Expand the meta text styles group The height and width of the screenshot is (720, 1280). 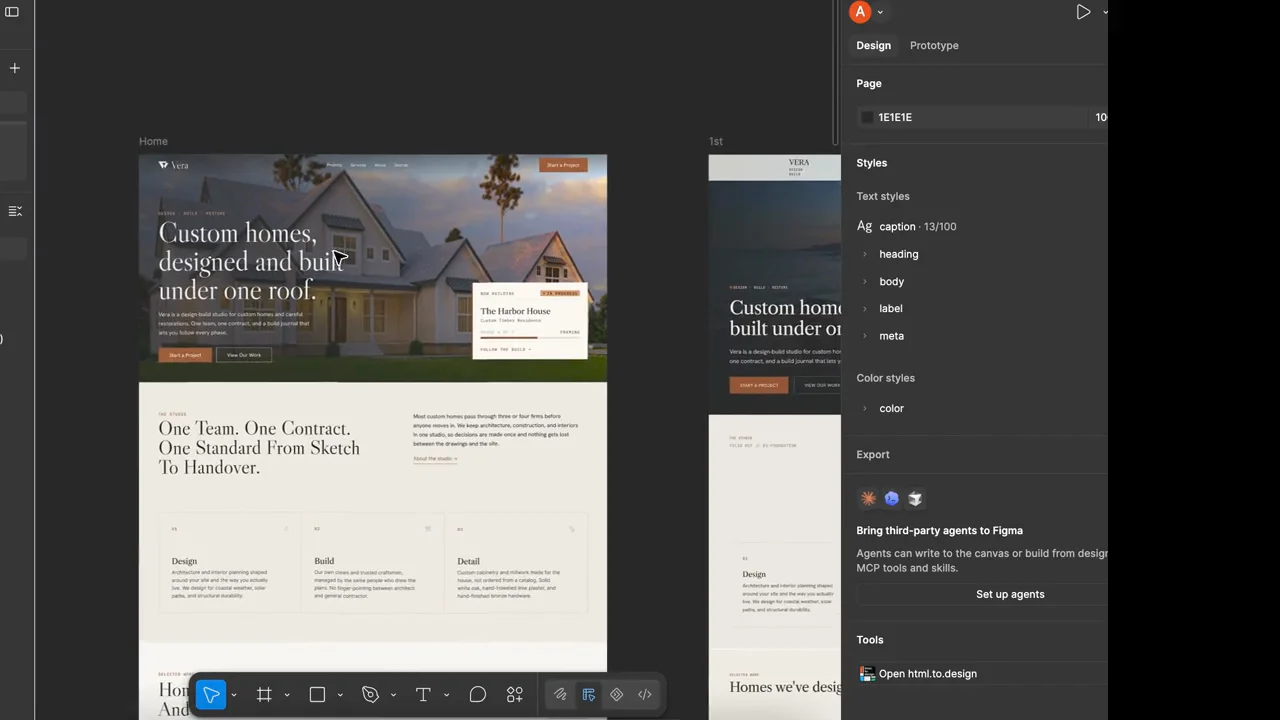[865, 336]
